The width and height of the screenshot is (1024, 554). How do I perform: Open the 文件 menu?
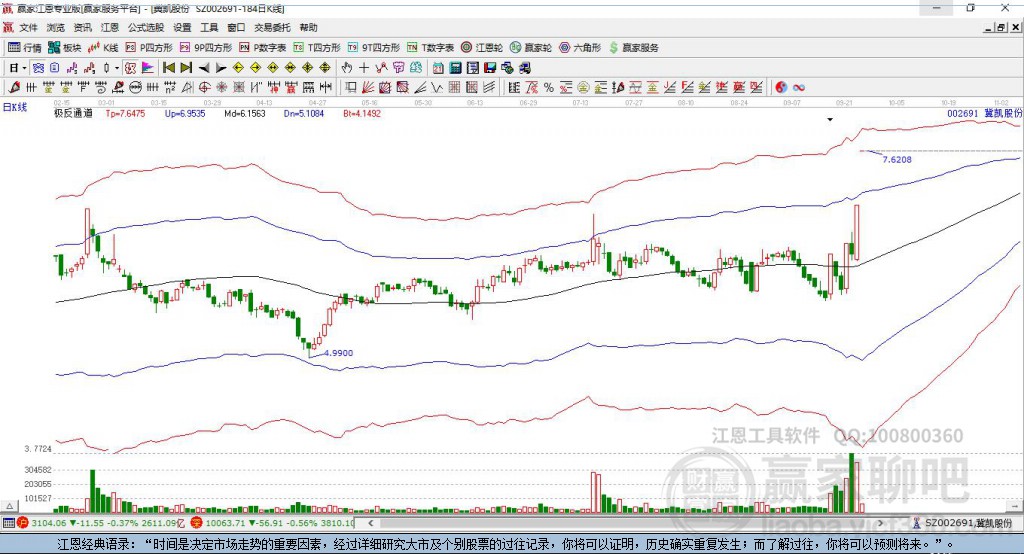[x=28, y=27]
